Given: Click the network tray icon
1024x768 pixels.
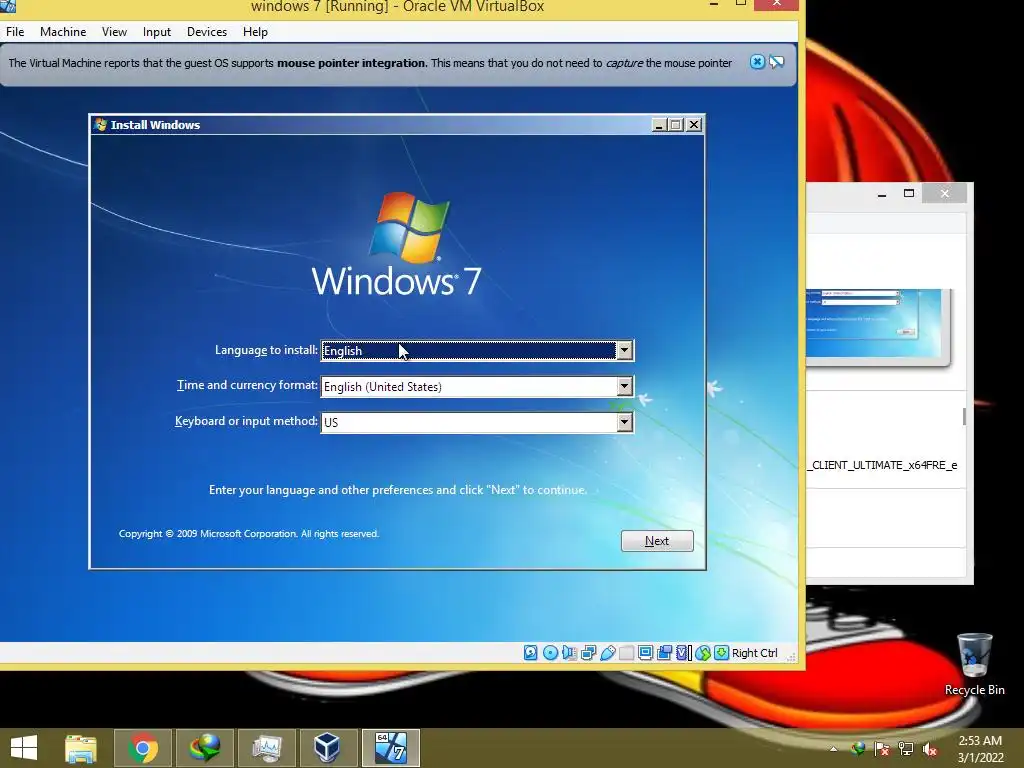Looking at the screenshot, I should [906, 749].
